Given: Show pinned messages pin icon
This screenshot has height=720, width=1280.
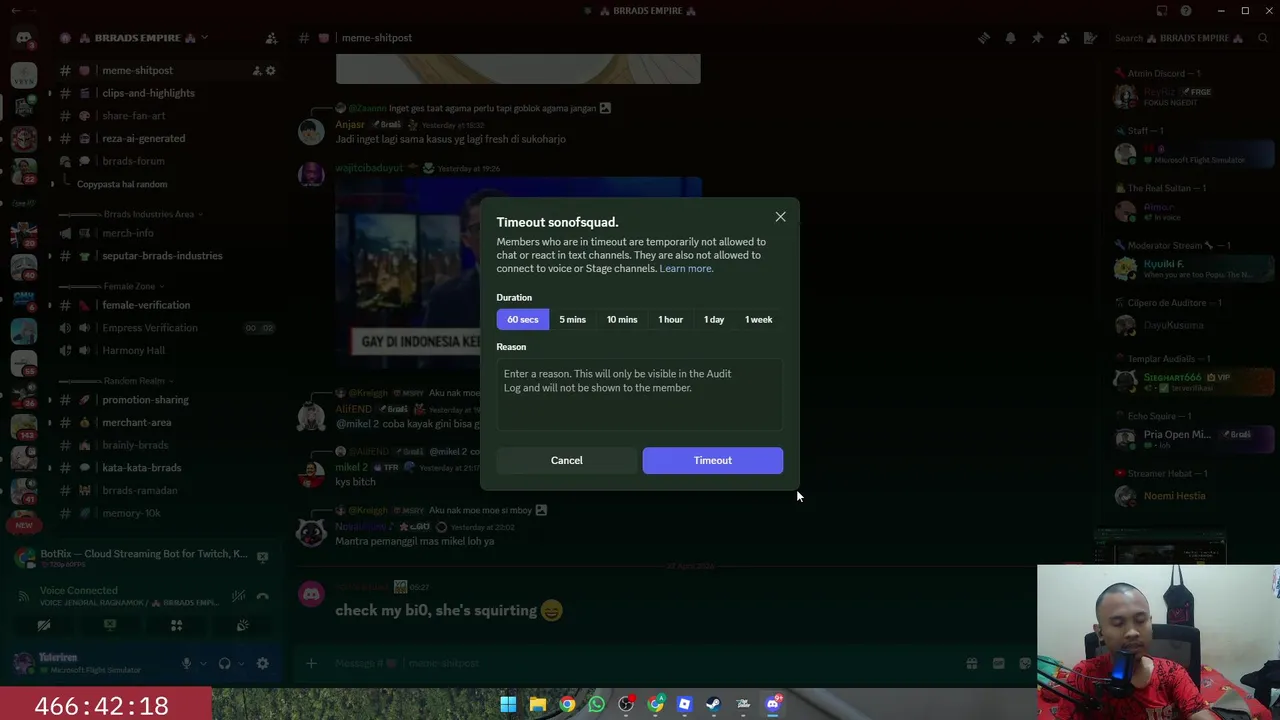Looking at the screenshot, I should pos(1037,38).
